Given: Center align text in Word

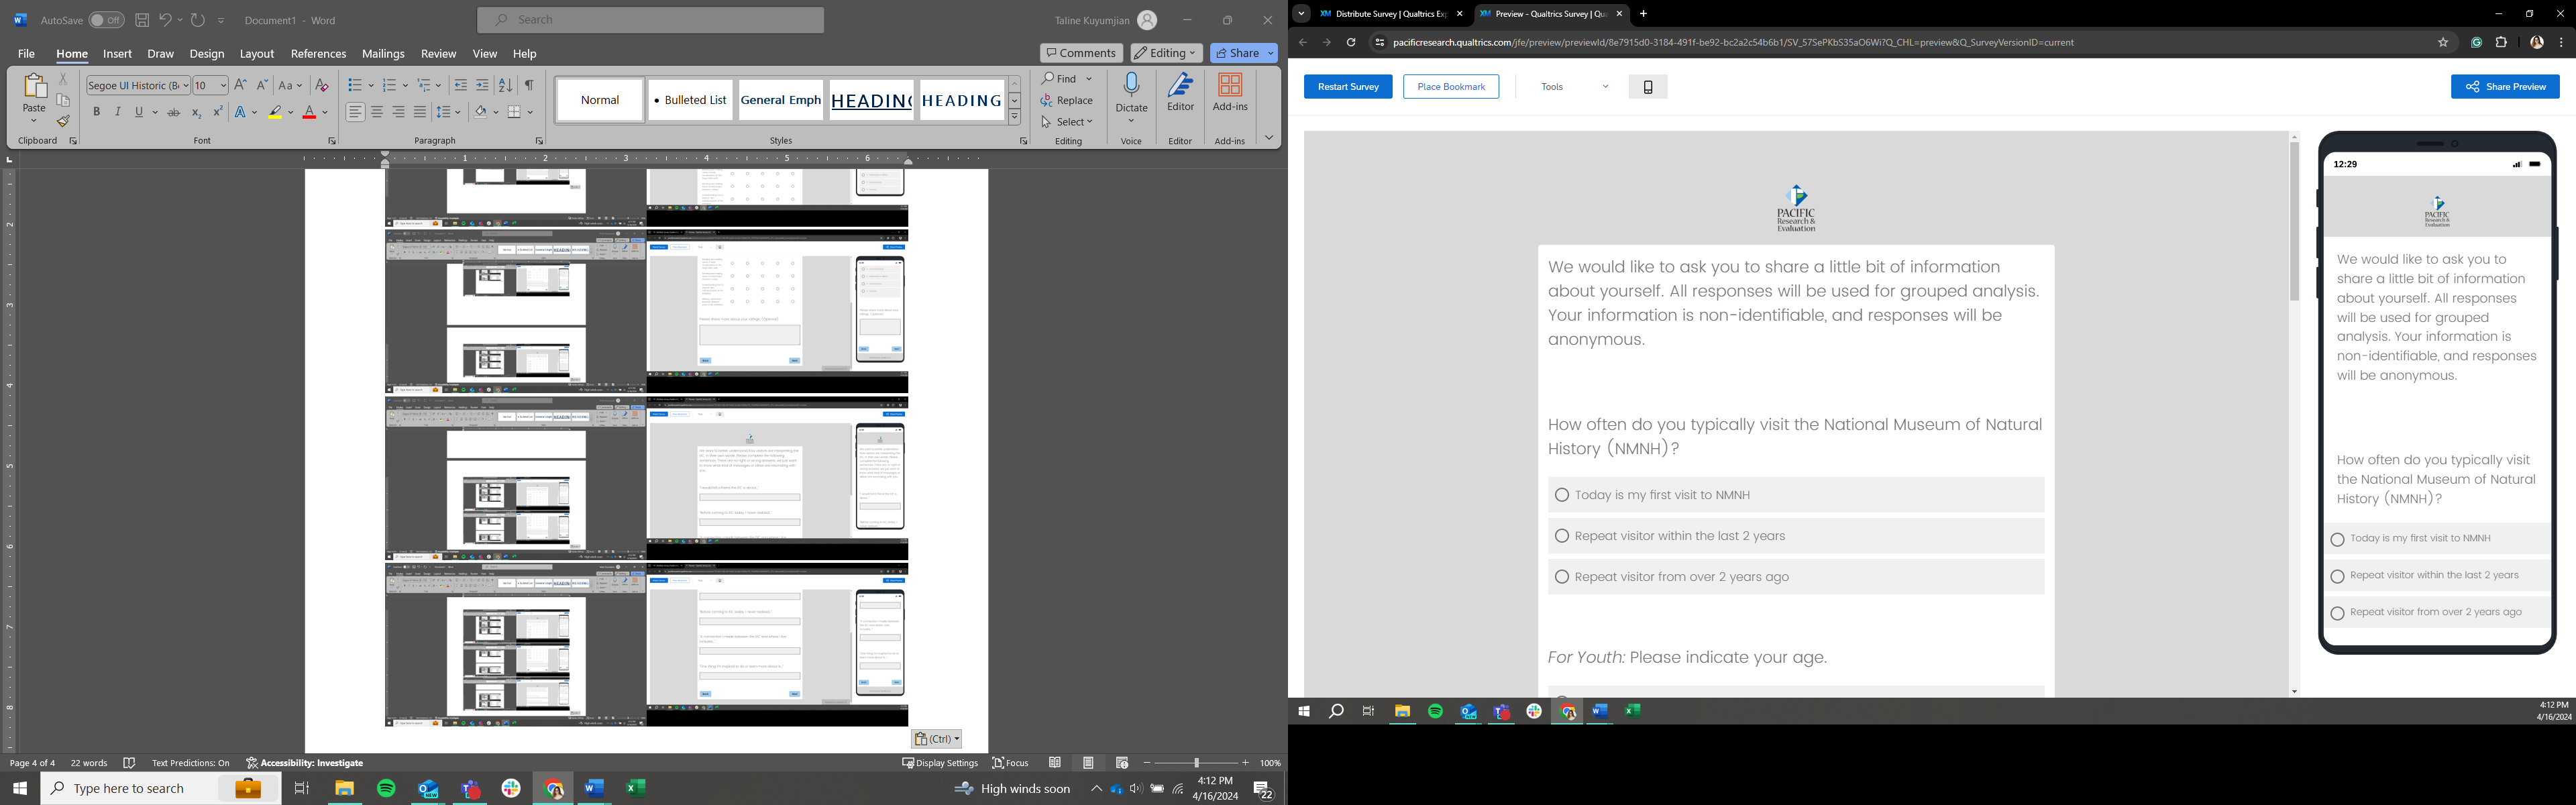Looking at the screenshot, I should (377, 112).
